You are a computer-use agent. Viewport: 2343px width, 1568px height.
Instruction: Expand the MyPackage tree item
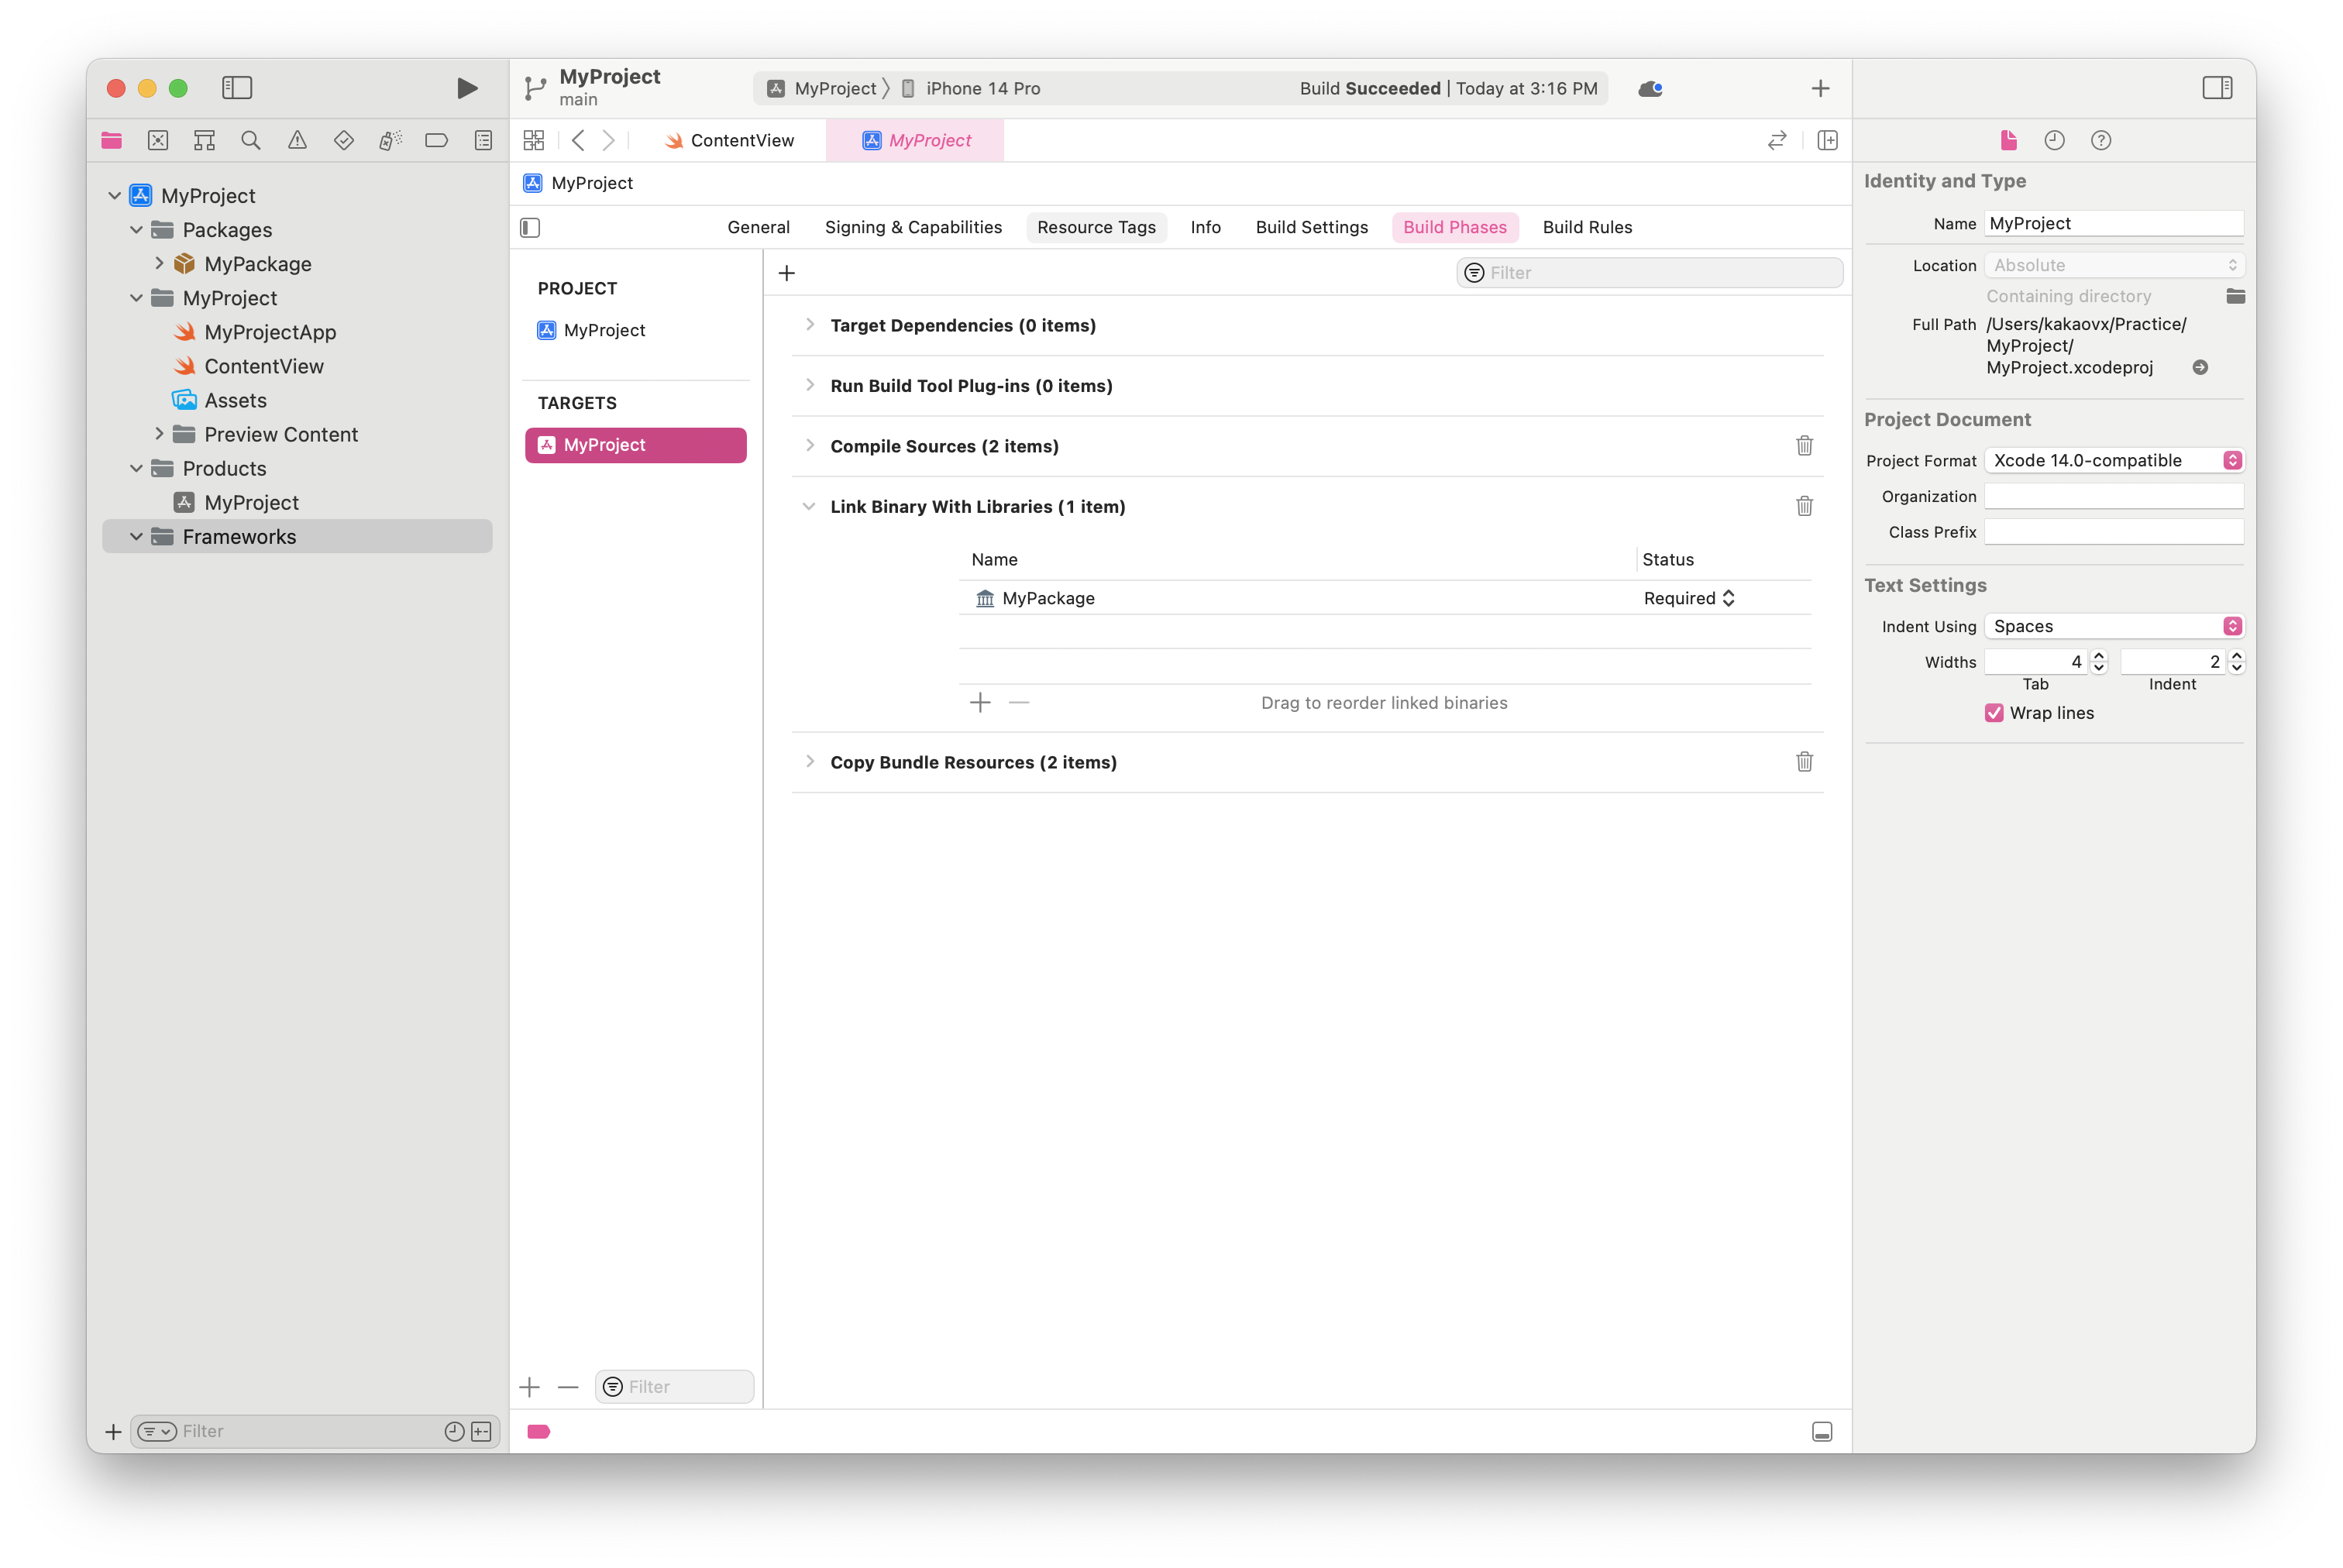(x=159, y=263)
